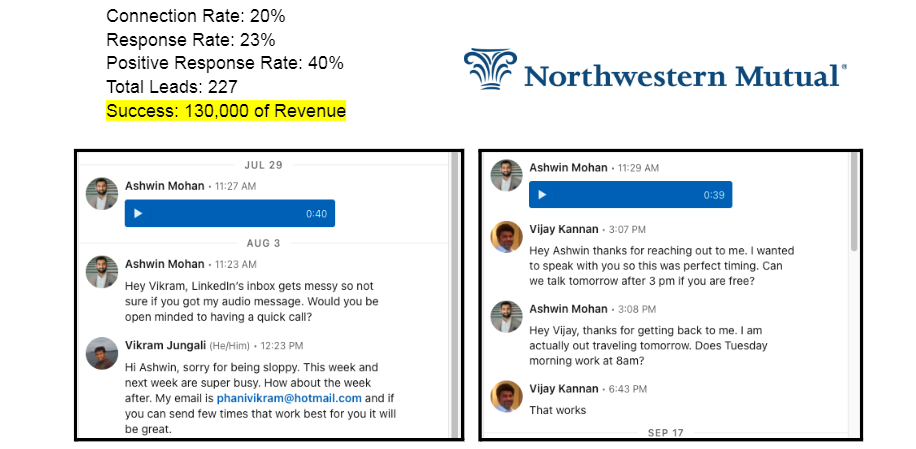Click the 0:39 audio progress bar
Screen dimensions: 916x449
point(625,195)
